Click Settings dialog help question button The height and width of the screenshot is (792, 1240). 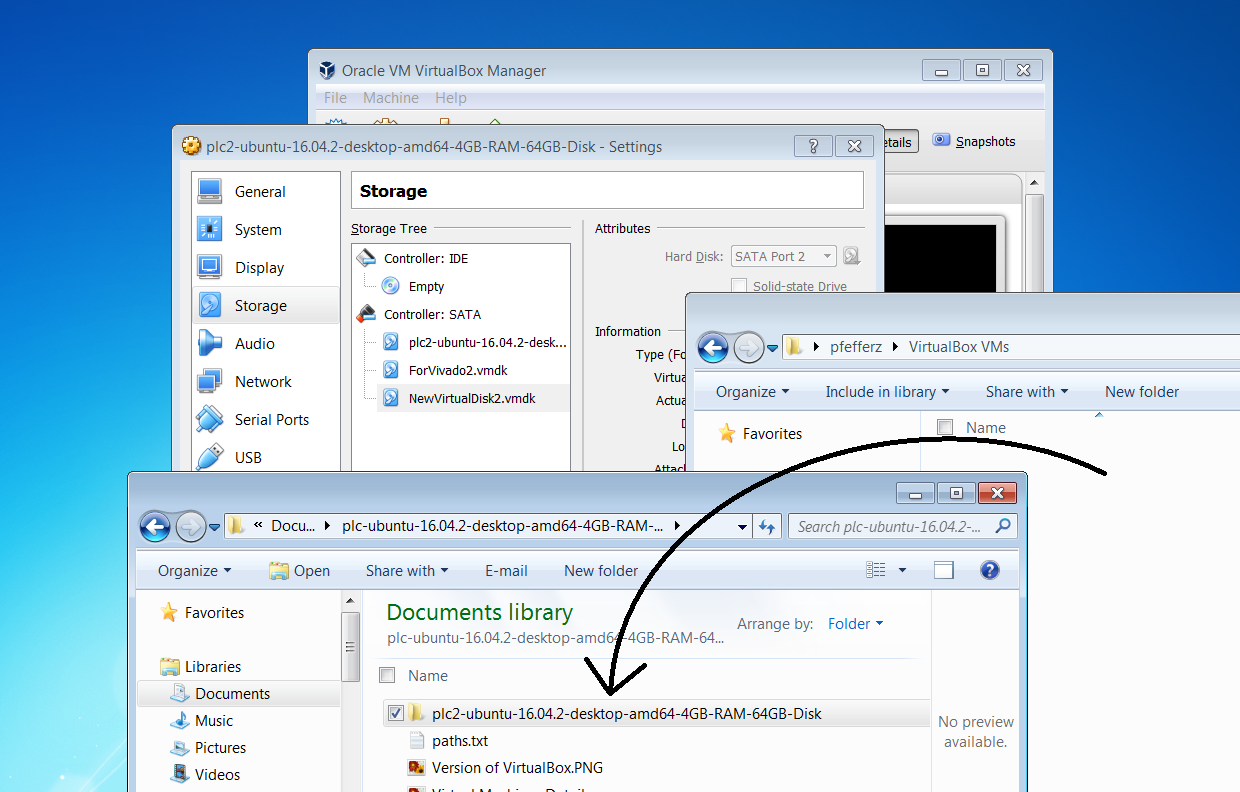click(x=813, y=146)
